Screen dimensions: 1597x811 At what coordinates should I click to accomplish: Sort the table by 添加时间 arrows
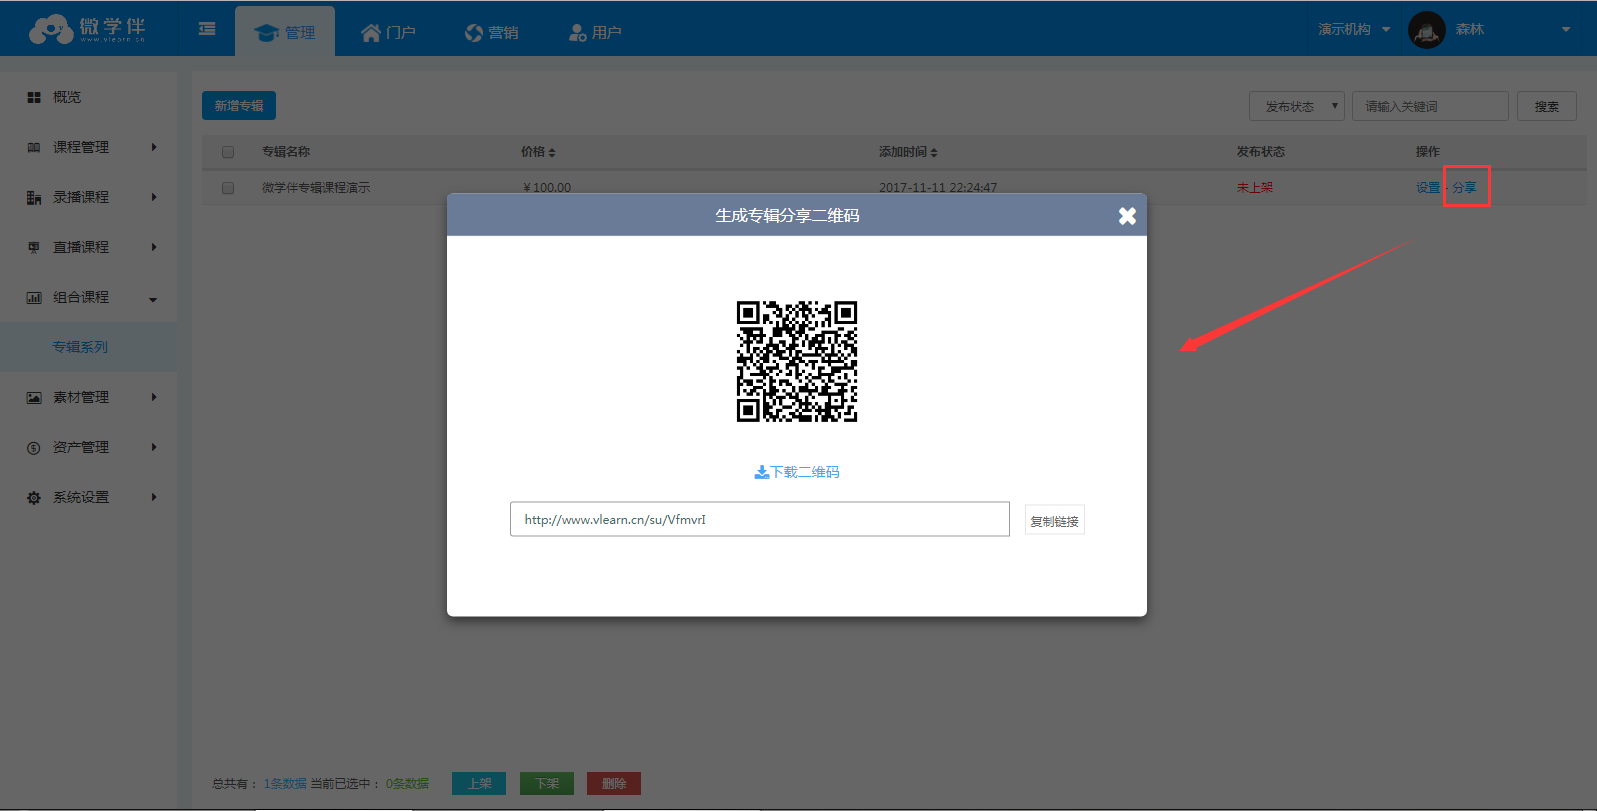[934, 152]
